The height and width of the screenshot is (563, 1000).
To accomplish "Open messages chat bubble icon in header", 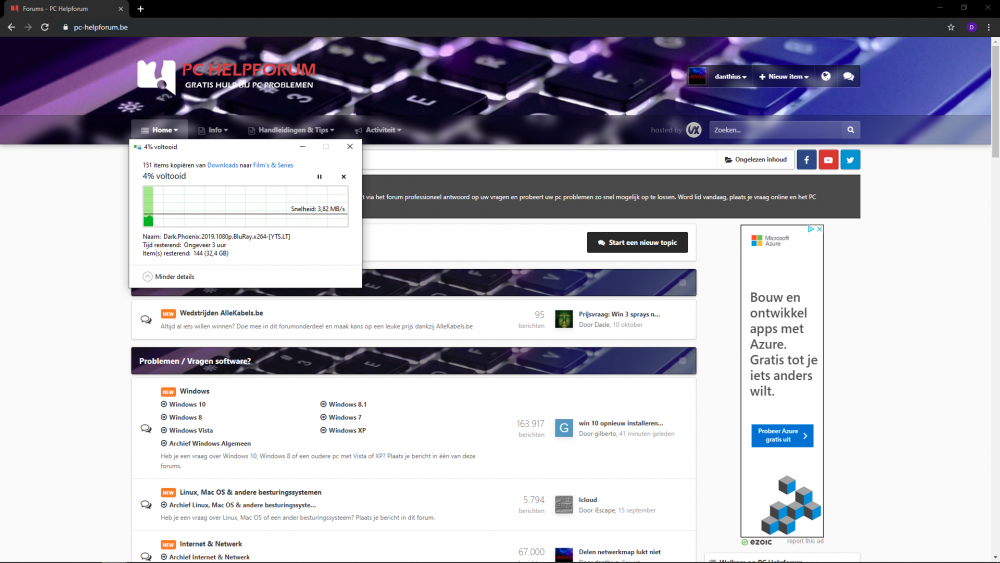I will pos(848,77).
